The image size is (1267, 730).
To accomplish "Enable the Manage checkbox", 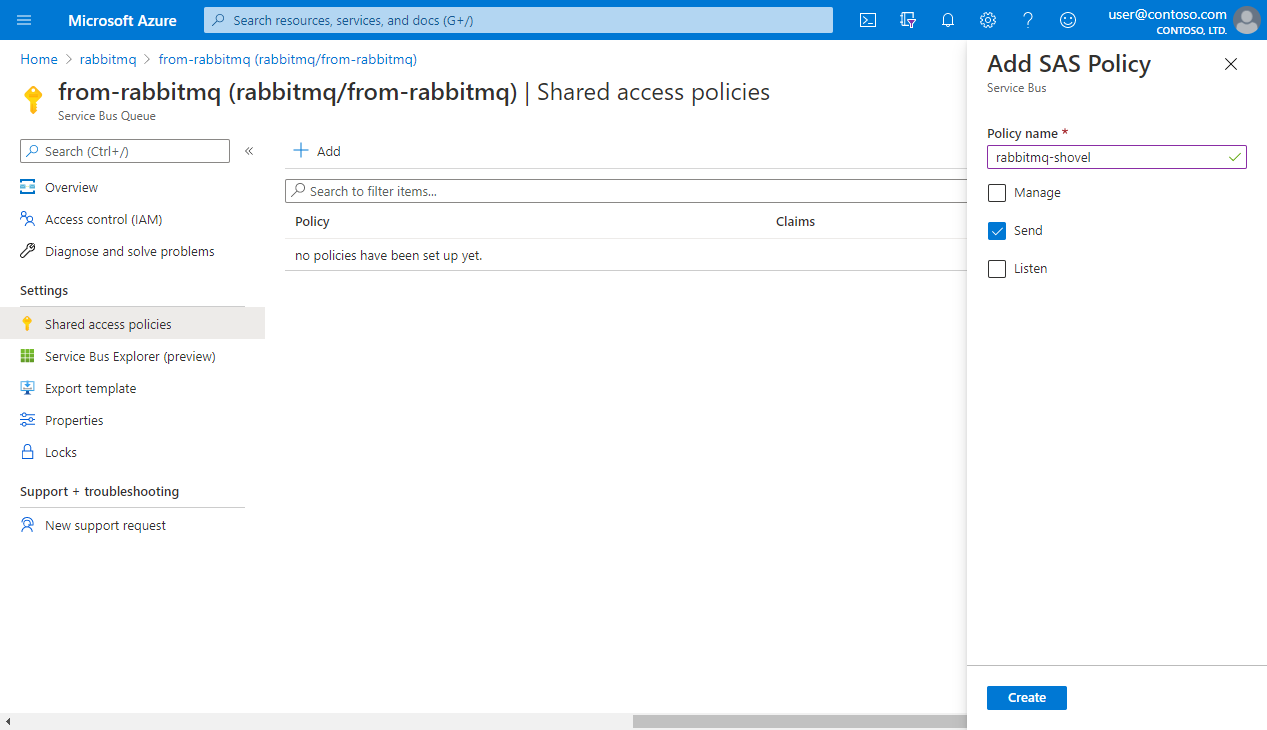I will (x=997, y=193).
